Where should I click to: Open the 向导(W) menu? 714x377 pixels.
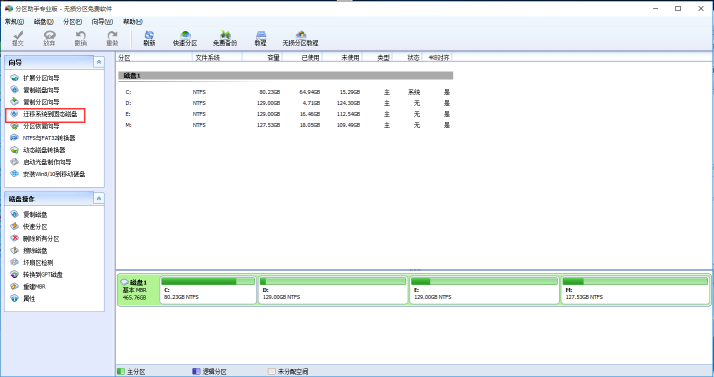click(102, 21)
